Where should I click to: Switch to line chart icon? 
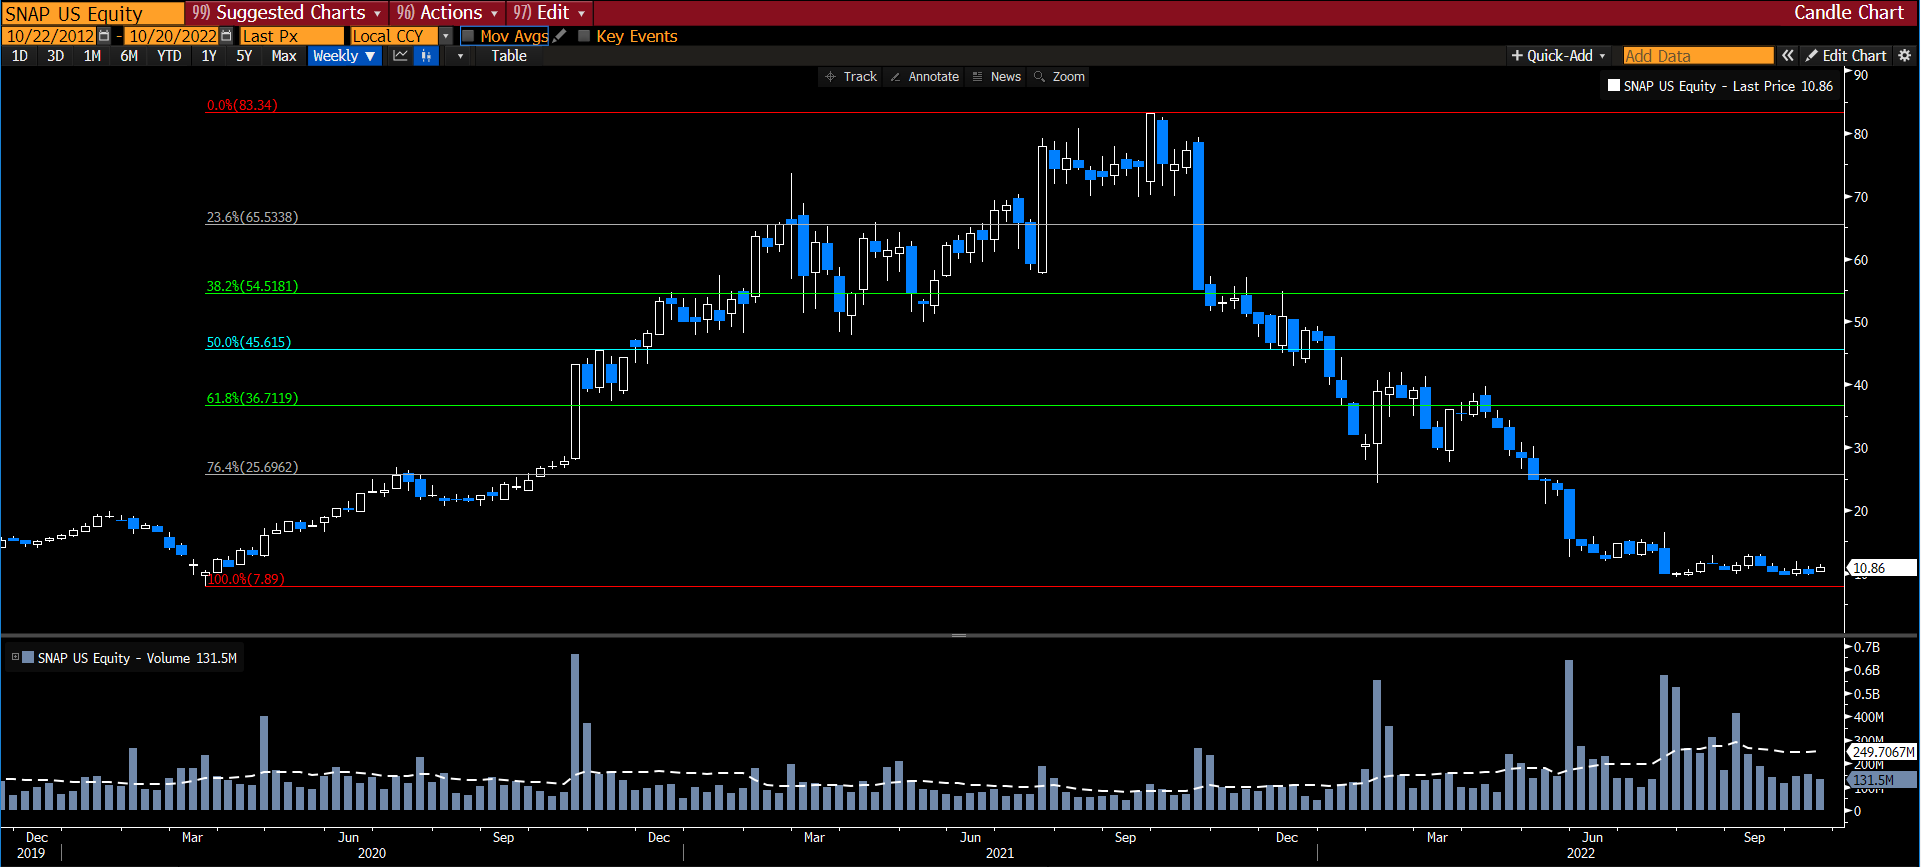click(401, 56)
